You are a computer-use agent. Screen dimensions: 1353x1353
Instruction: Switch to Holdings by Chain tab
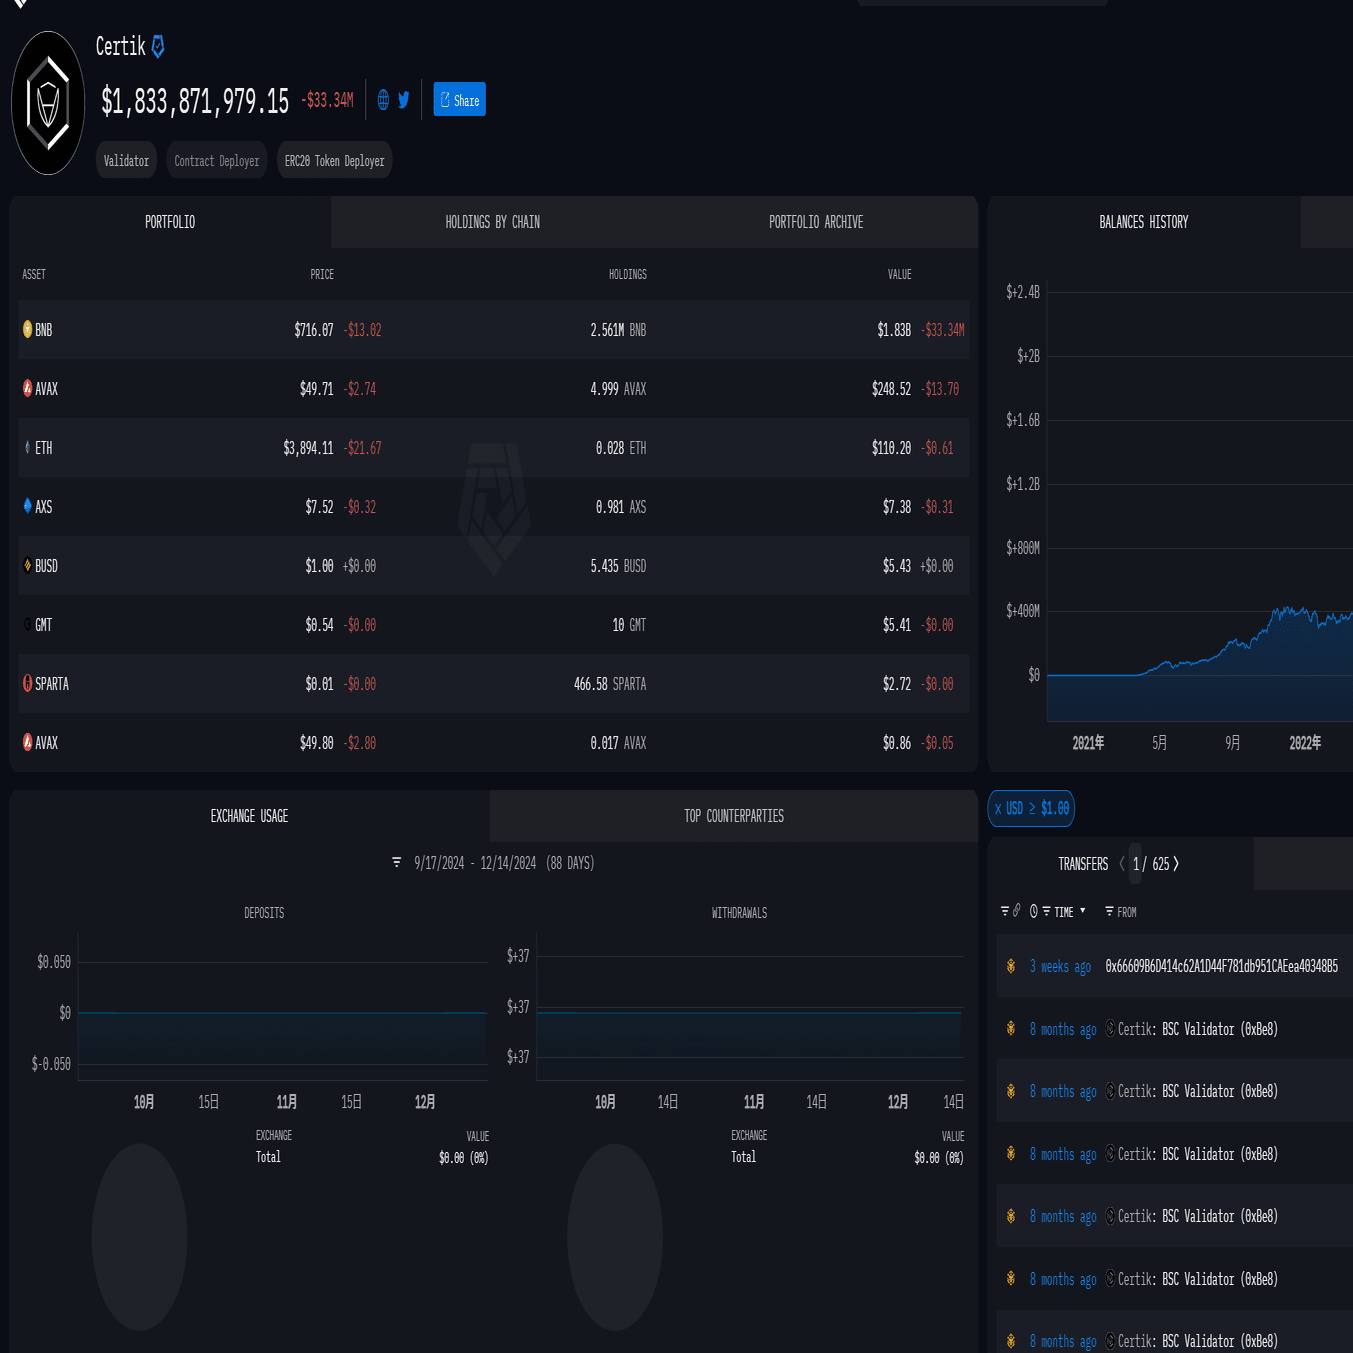pos(492,222)
